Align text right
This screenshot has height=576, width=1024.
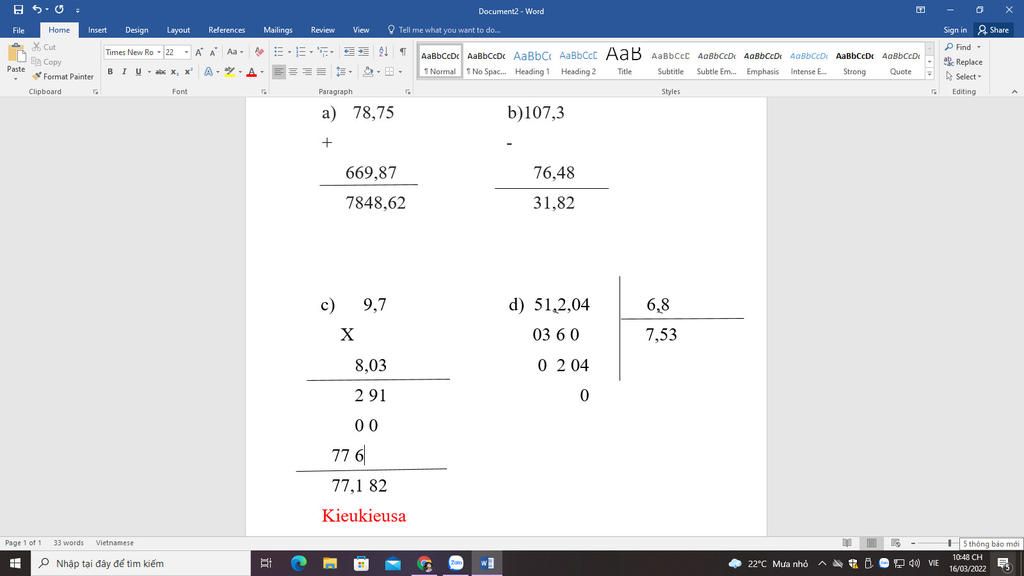[x=307, y=72]
